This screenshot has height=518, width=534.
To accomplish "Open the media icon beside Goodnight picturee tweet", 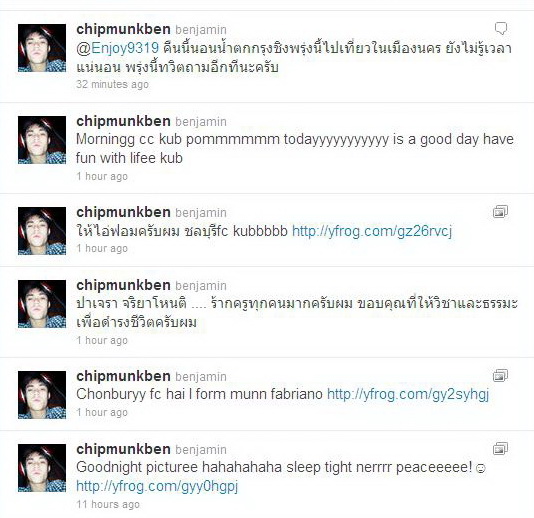I will (x=500, y=449).
